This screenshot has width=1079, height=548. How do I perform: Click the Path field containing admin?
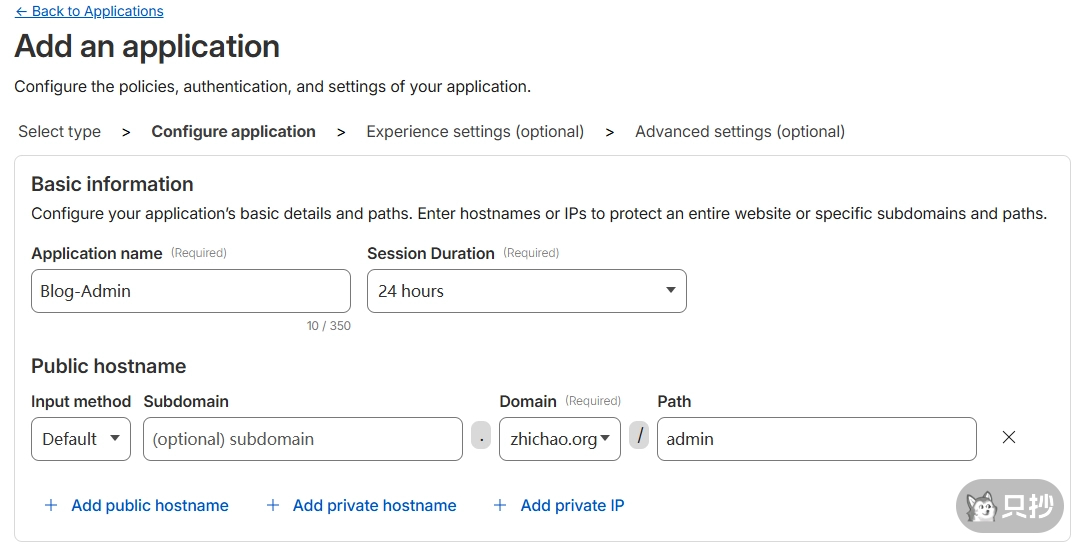click(x=815, y=439)
